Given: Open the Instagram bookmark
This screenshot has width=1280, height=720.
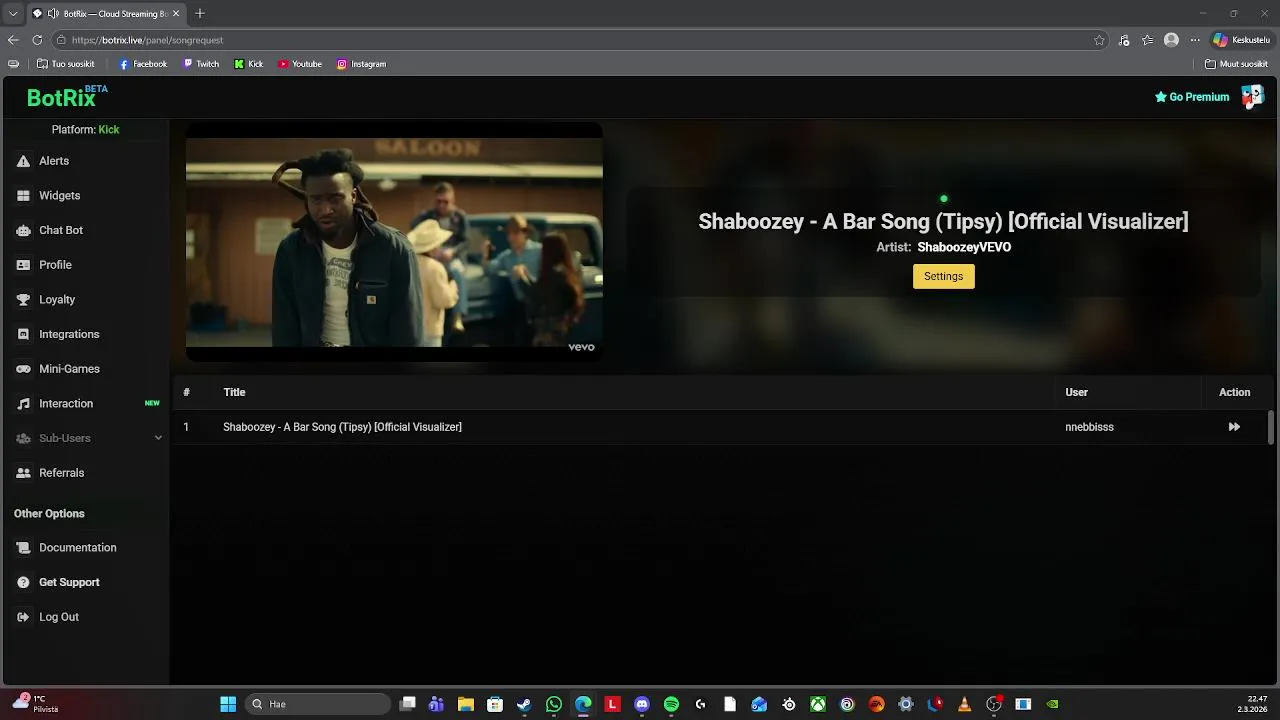Looking at the screenshot, I should click(361, 64).
